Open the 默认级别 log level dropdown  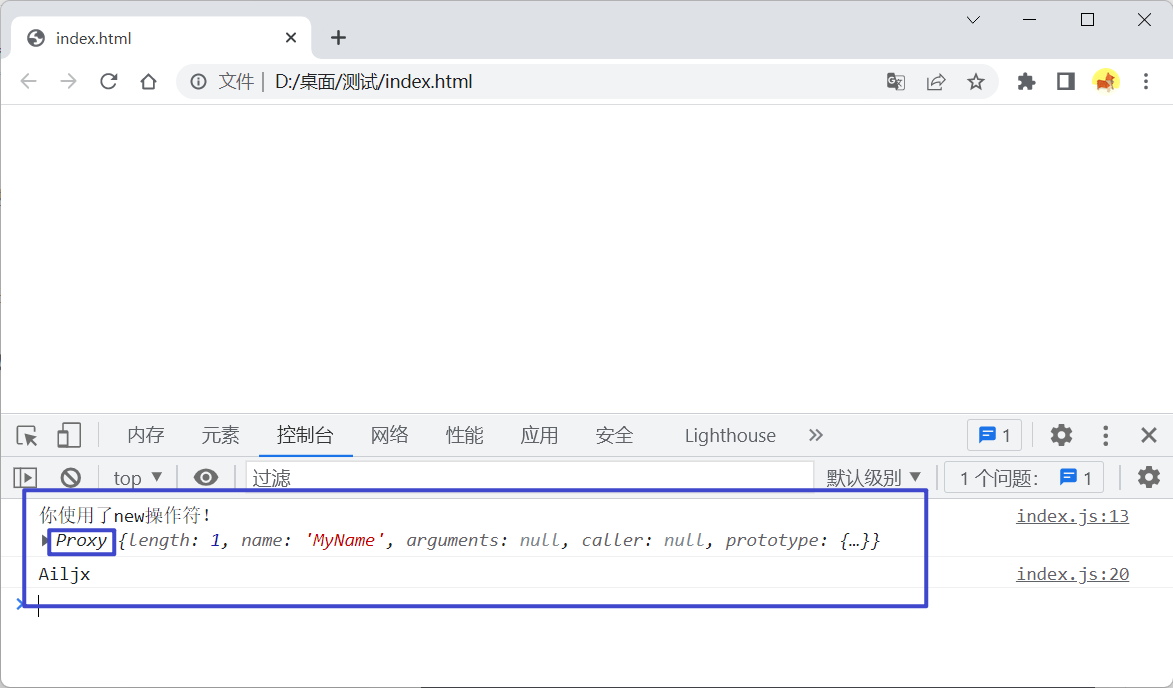pyautogui.click(x=873, y=477)
